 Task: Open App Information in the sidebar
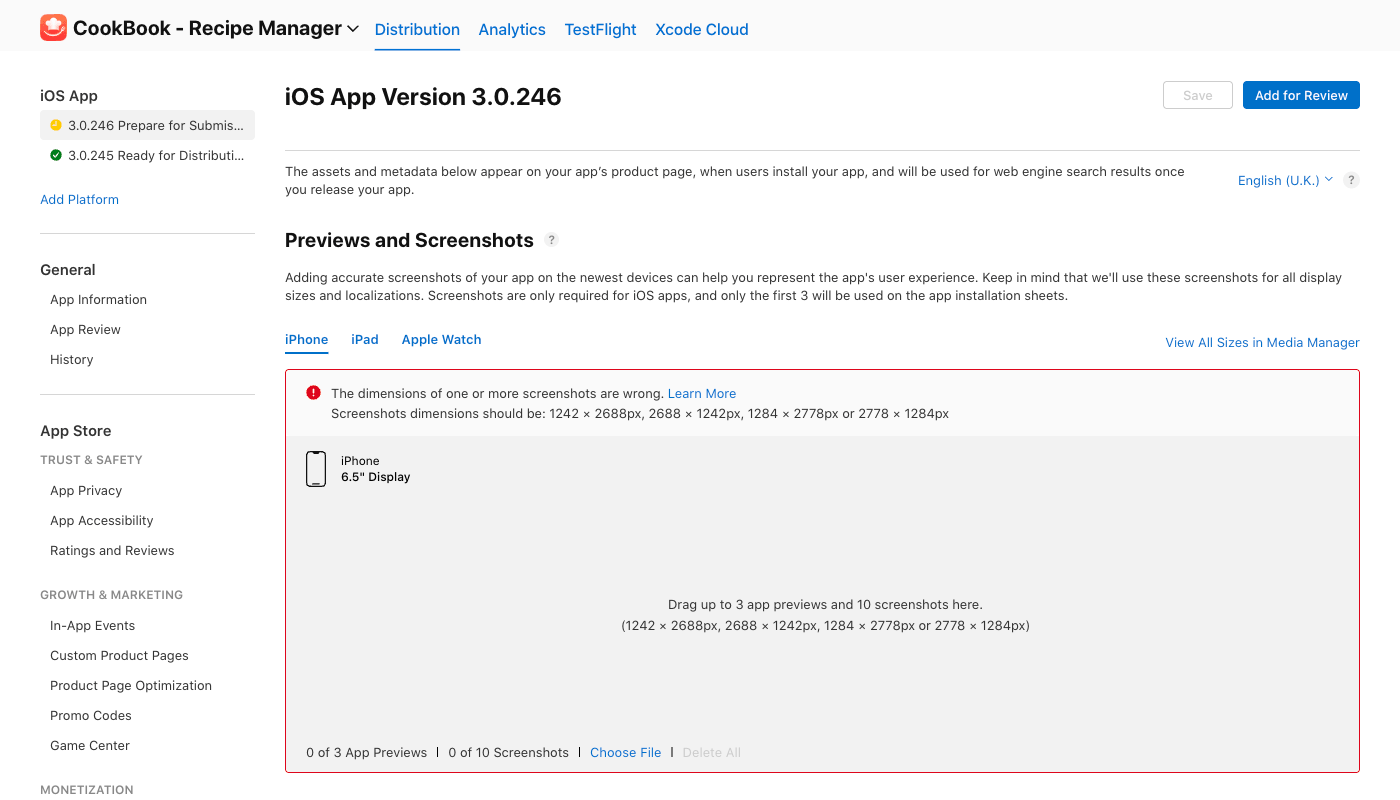(x=98, y=299)
